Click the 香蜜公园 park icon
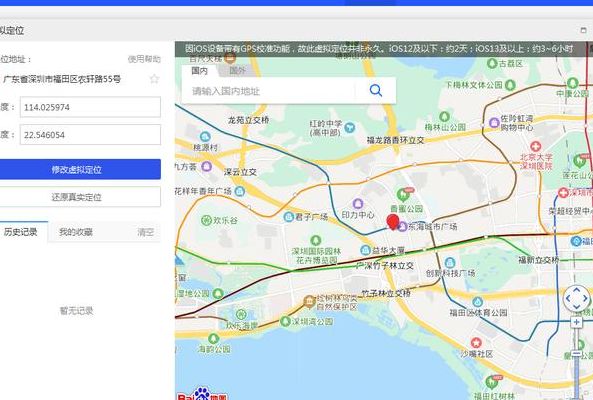Image resolution: width=593 pixels, height=400 pixels. [403, 195]
